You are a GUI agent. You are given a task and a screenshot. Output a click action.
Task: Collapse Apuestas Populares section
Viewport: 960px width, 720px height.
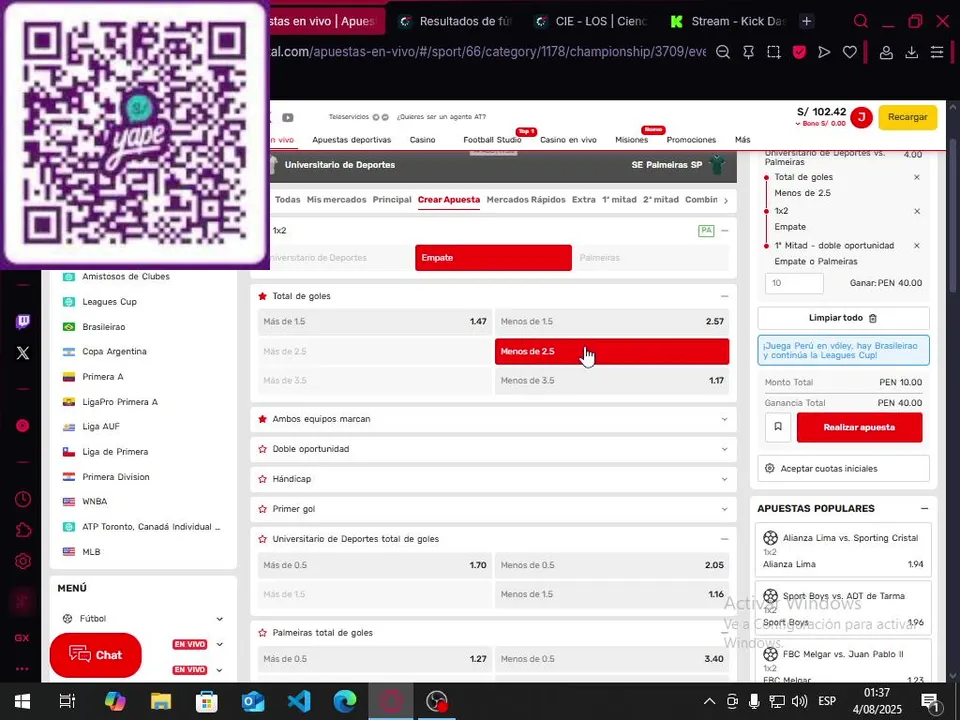(924, 509)
